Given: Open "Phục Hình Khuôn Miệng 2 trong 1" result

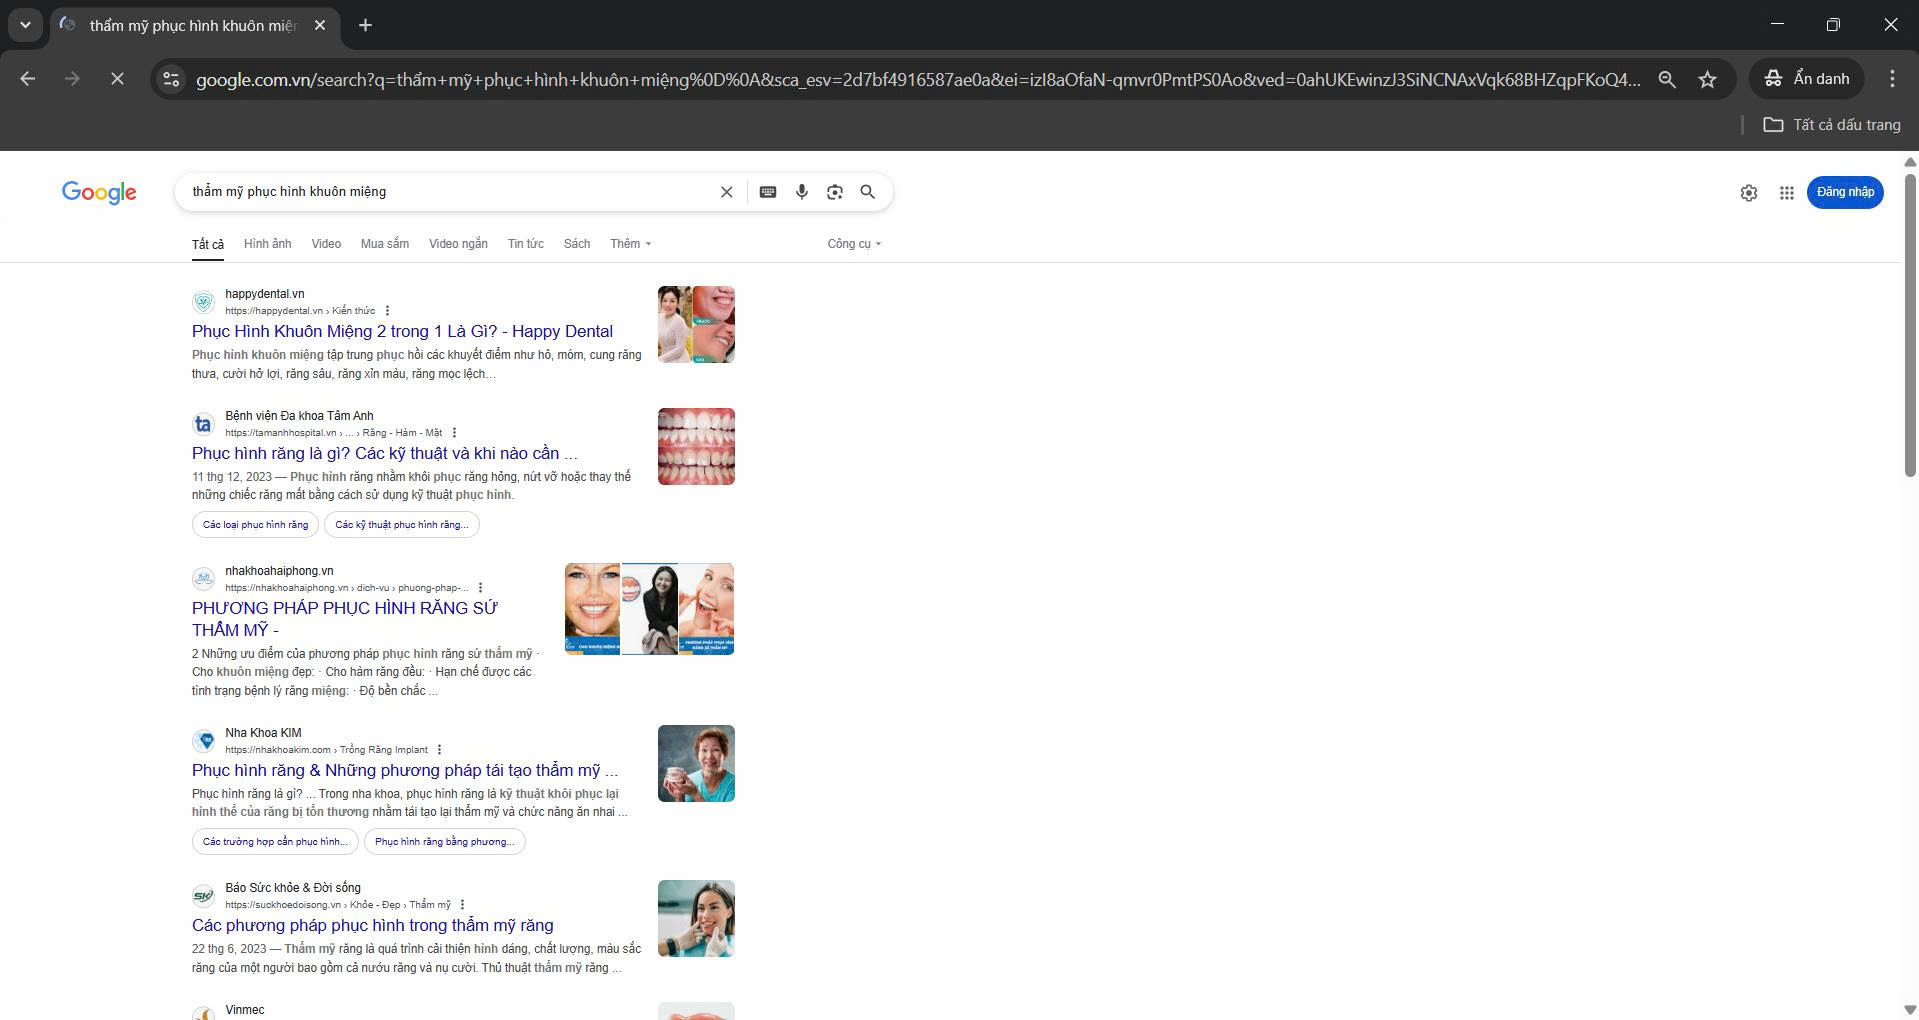Looking at the screenshot, I should point(403,332).
